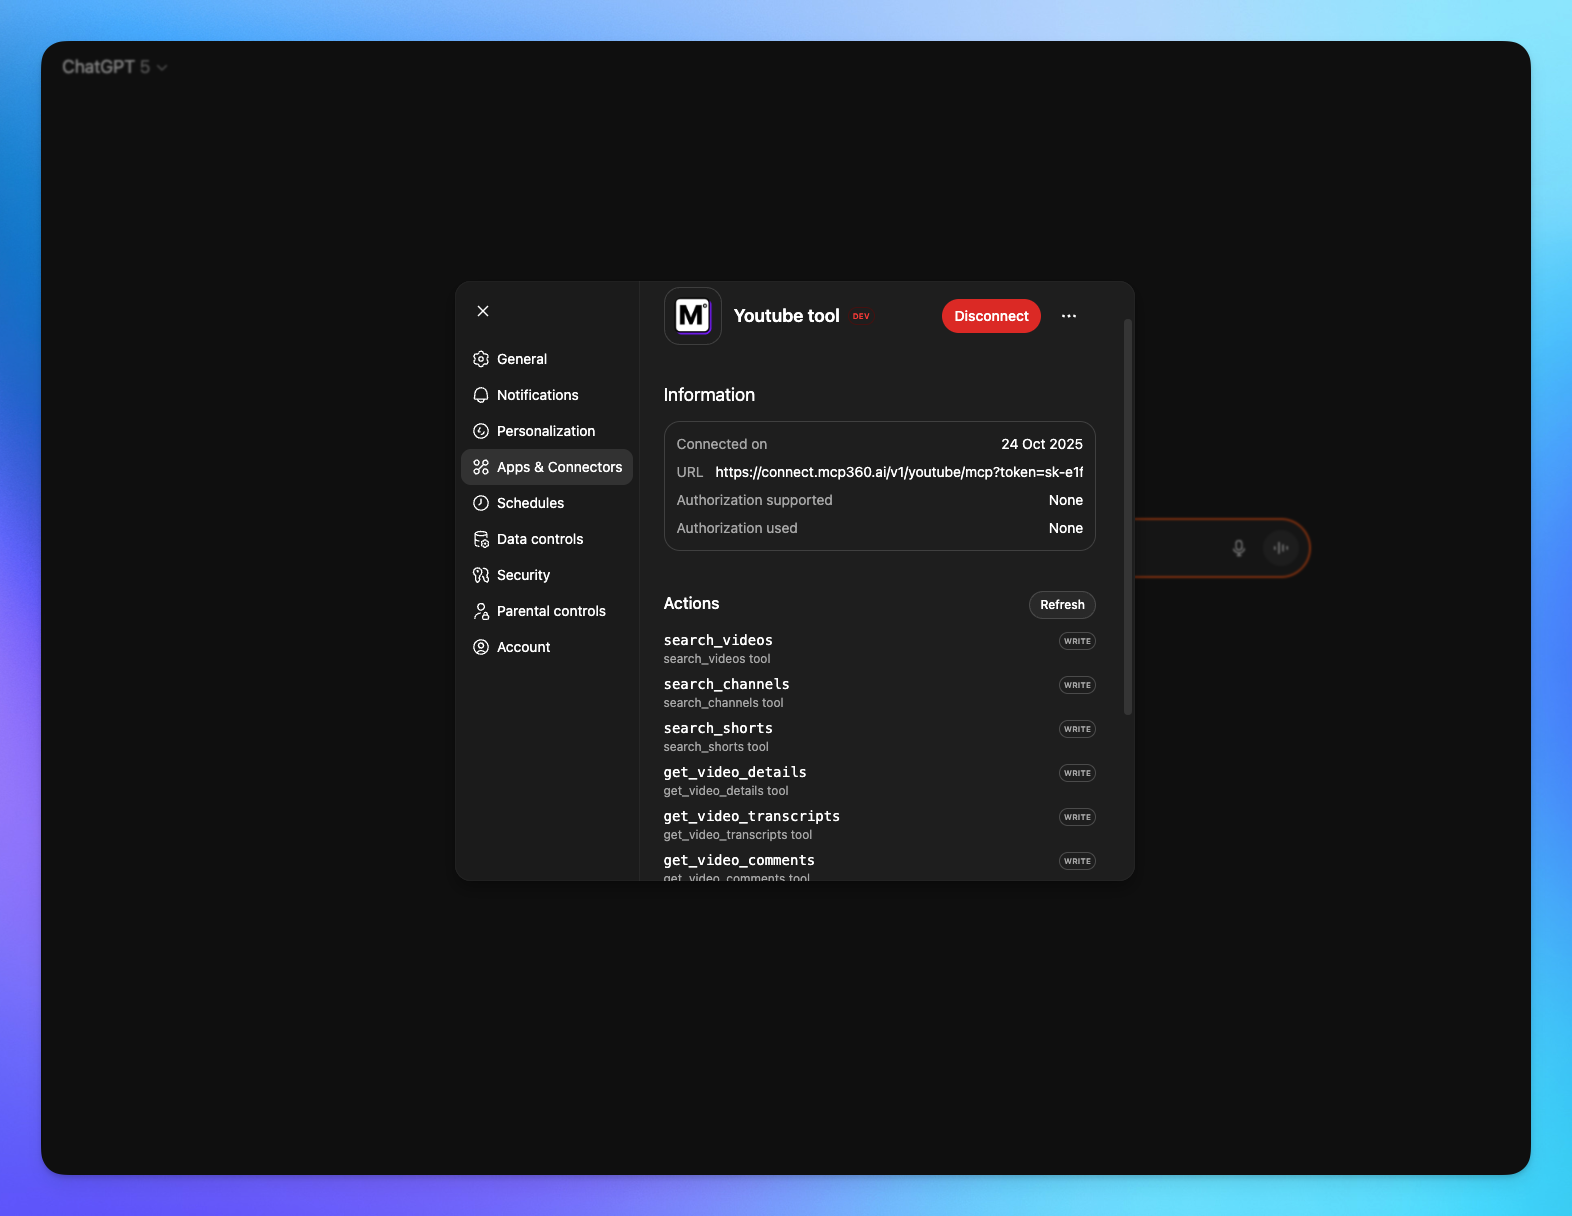Open the three-dot more options menu
The width and height of the screenshot is (1572, 1216).
point(1069,316)
